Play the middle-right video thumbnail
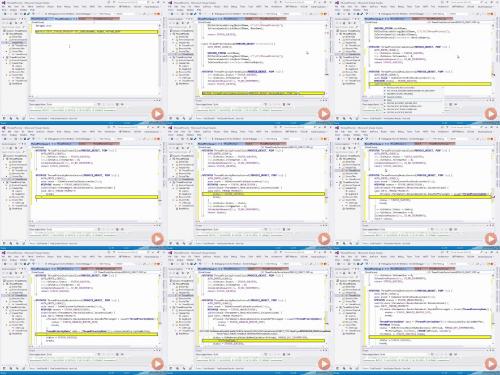Viewport: 500px width, 375px height. coord(490,239)
